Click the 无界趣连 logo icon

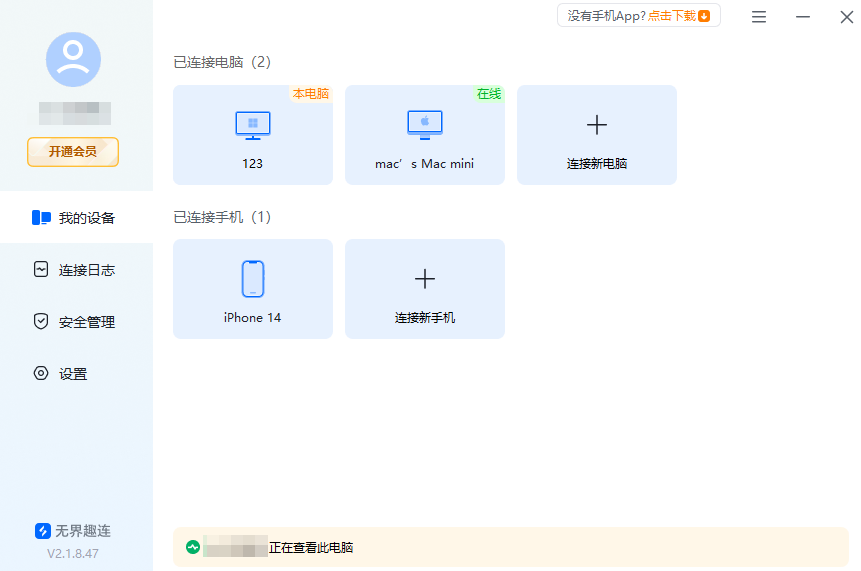[43, 531]
